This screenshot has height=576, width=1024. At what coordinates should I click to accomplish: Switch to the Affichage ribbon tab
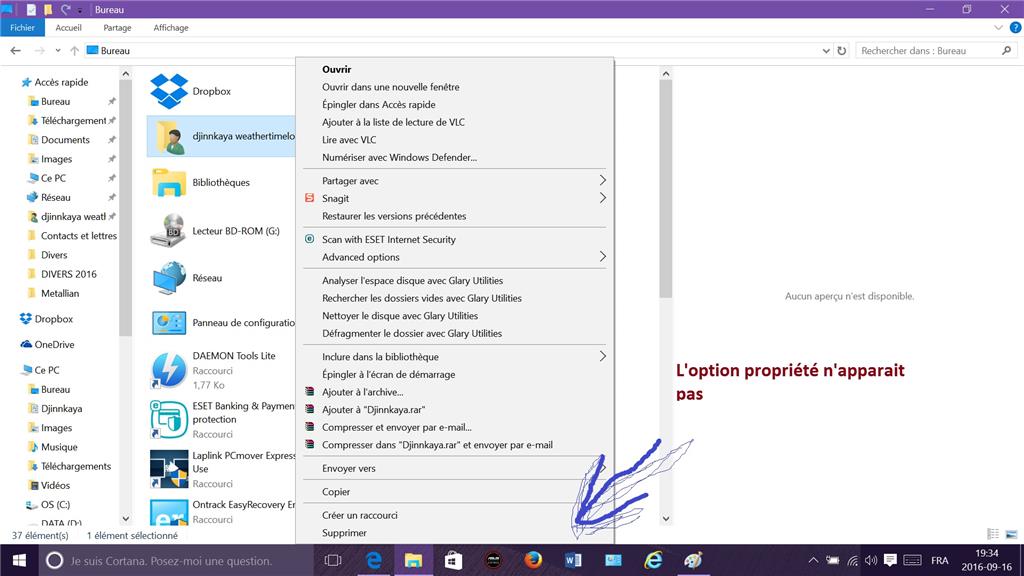(x=171, y=27)
